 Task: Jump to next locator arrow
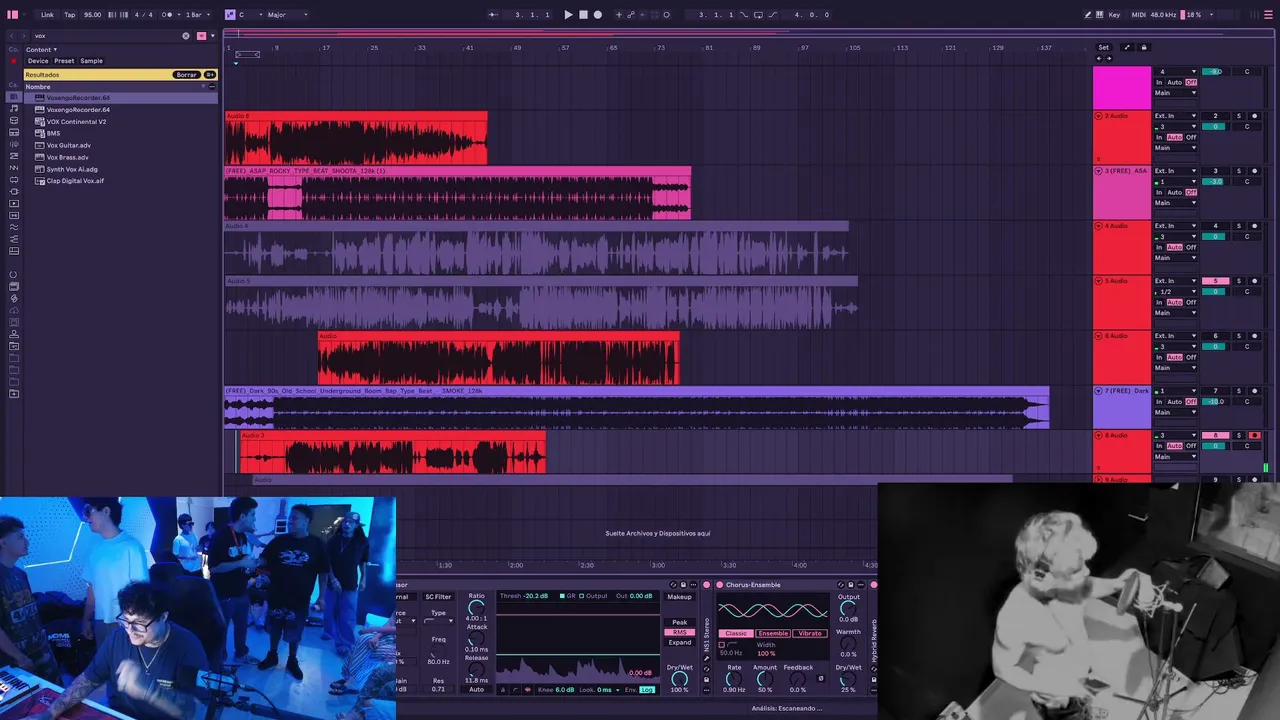pyautogui.click(x=1108, y=58)
